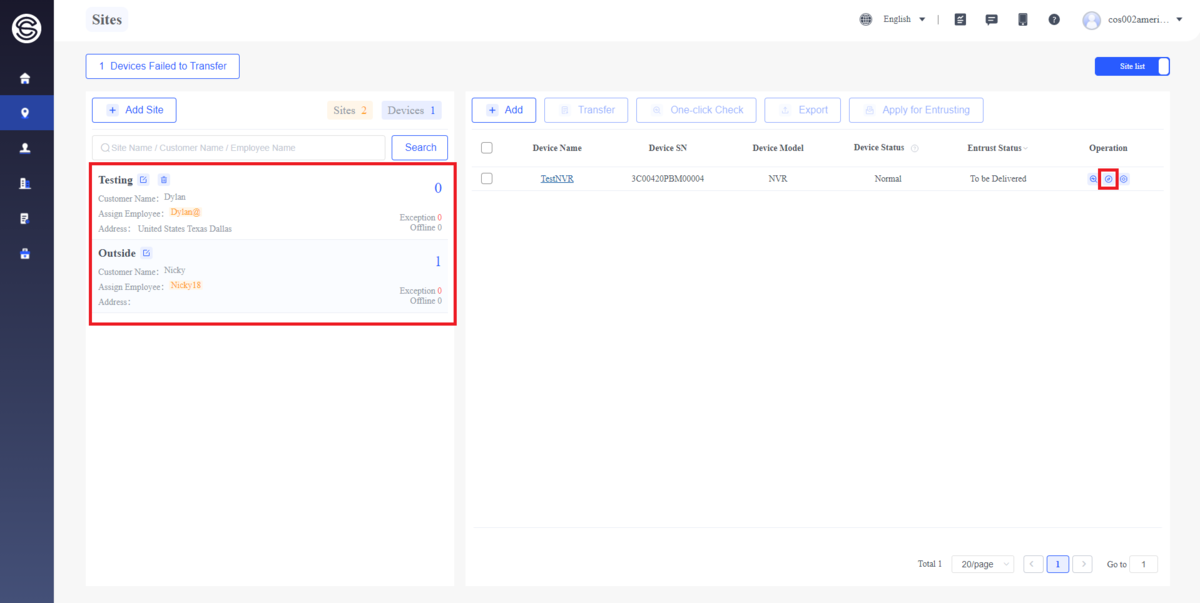Open the building icon in the sidebar

[x=25, y=183]
